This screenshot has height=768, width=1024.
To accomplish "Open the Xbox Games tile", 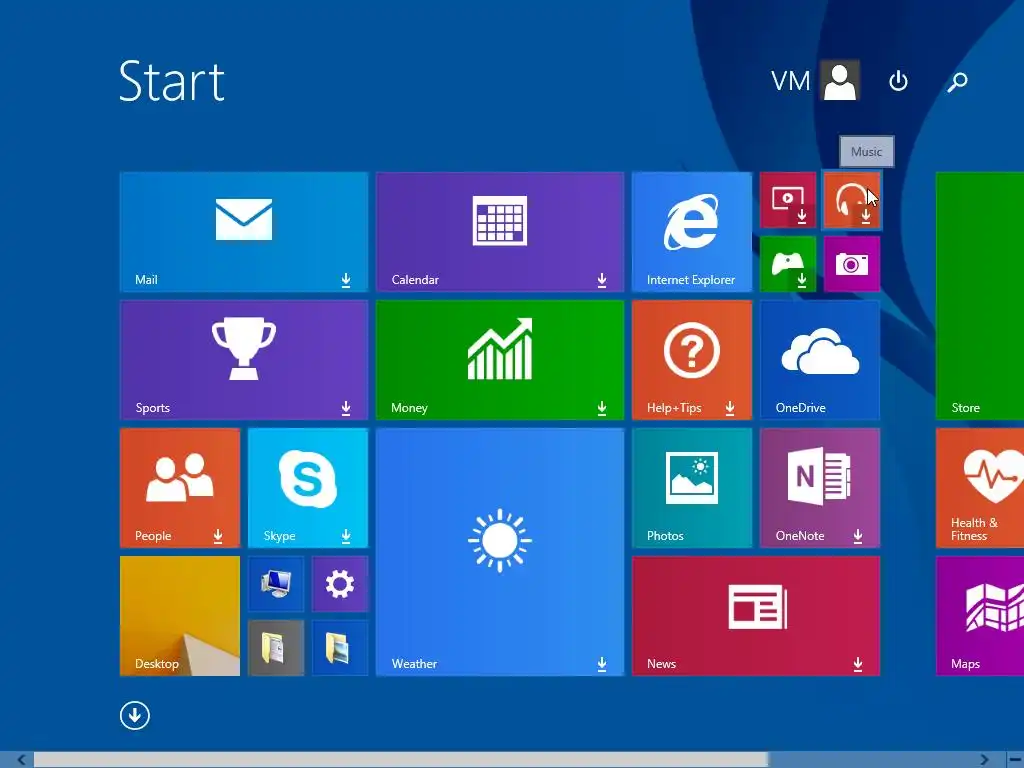I will [788, 264].
